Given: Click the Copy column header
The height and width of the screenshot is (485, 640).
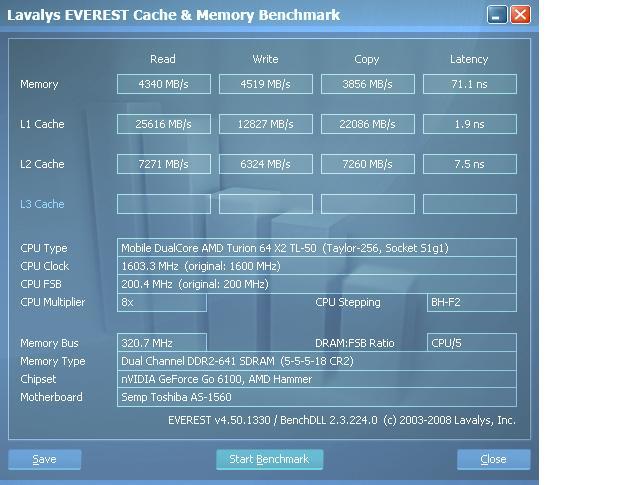Looking at the screenshot, I should pos(367,60).
